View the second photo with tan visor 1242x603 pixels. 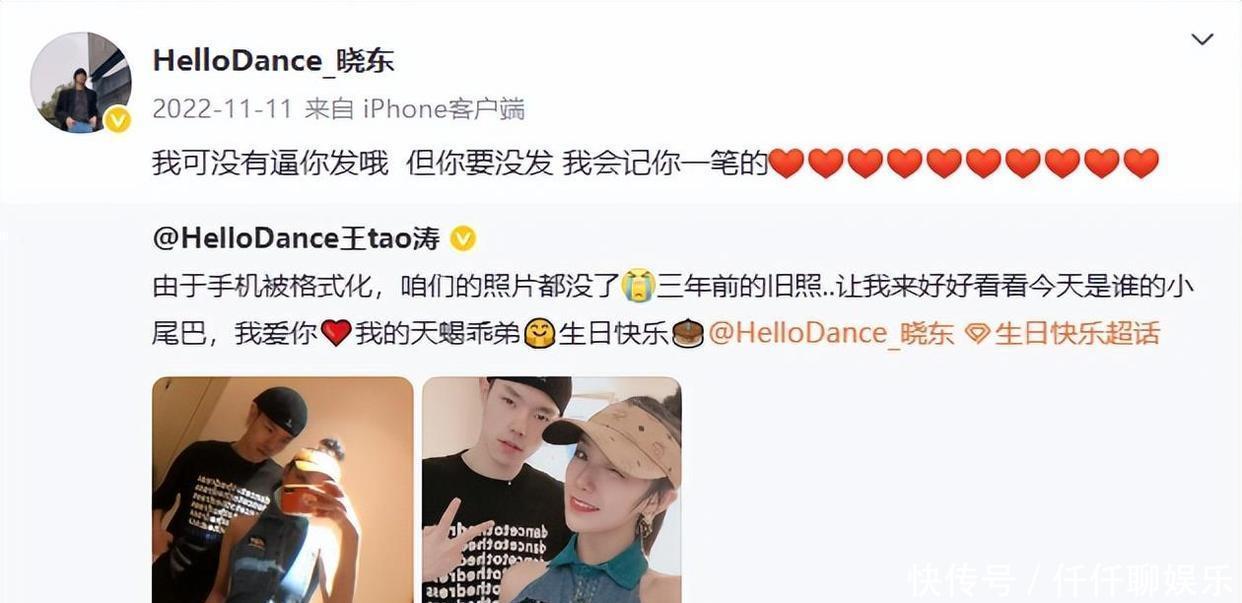[552, 490]
